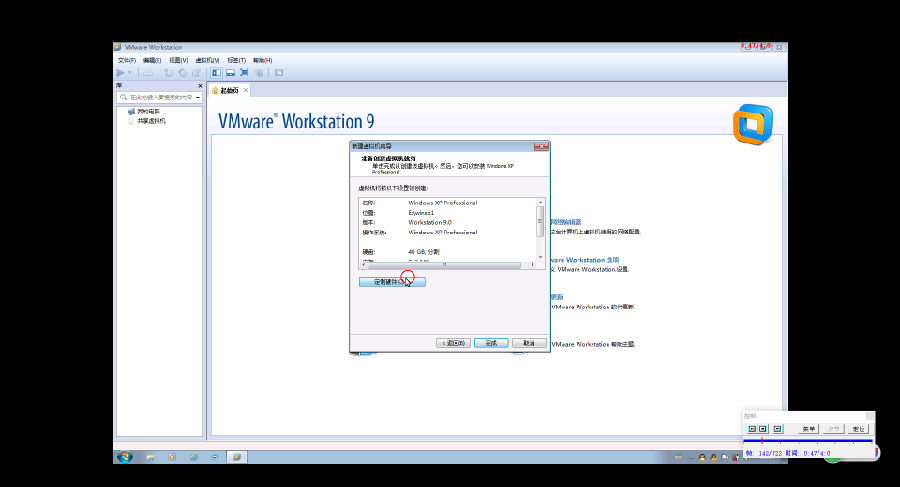Open the dropdown arrow next to play icon
Image resolution: width=900 pixels, height=487 pixels.
pyautogui.click(x=130, y=73)
